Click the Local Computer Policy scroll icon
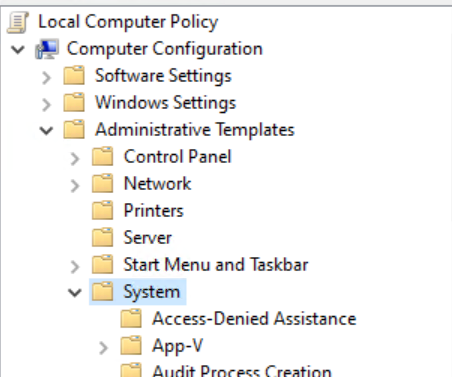This screenshot has height=377, width=452. tap(17, 22)
